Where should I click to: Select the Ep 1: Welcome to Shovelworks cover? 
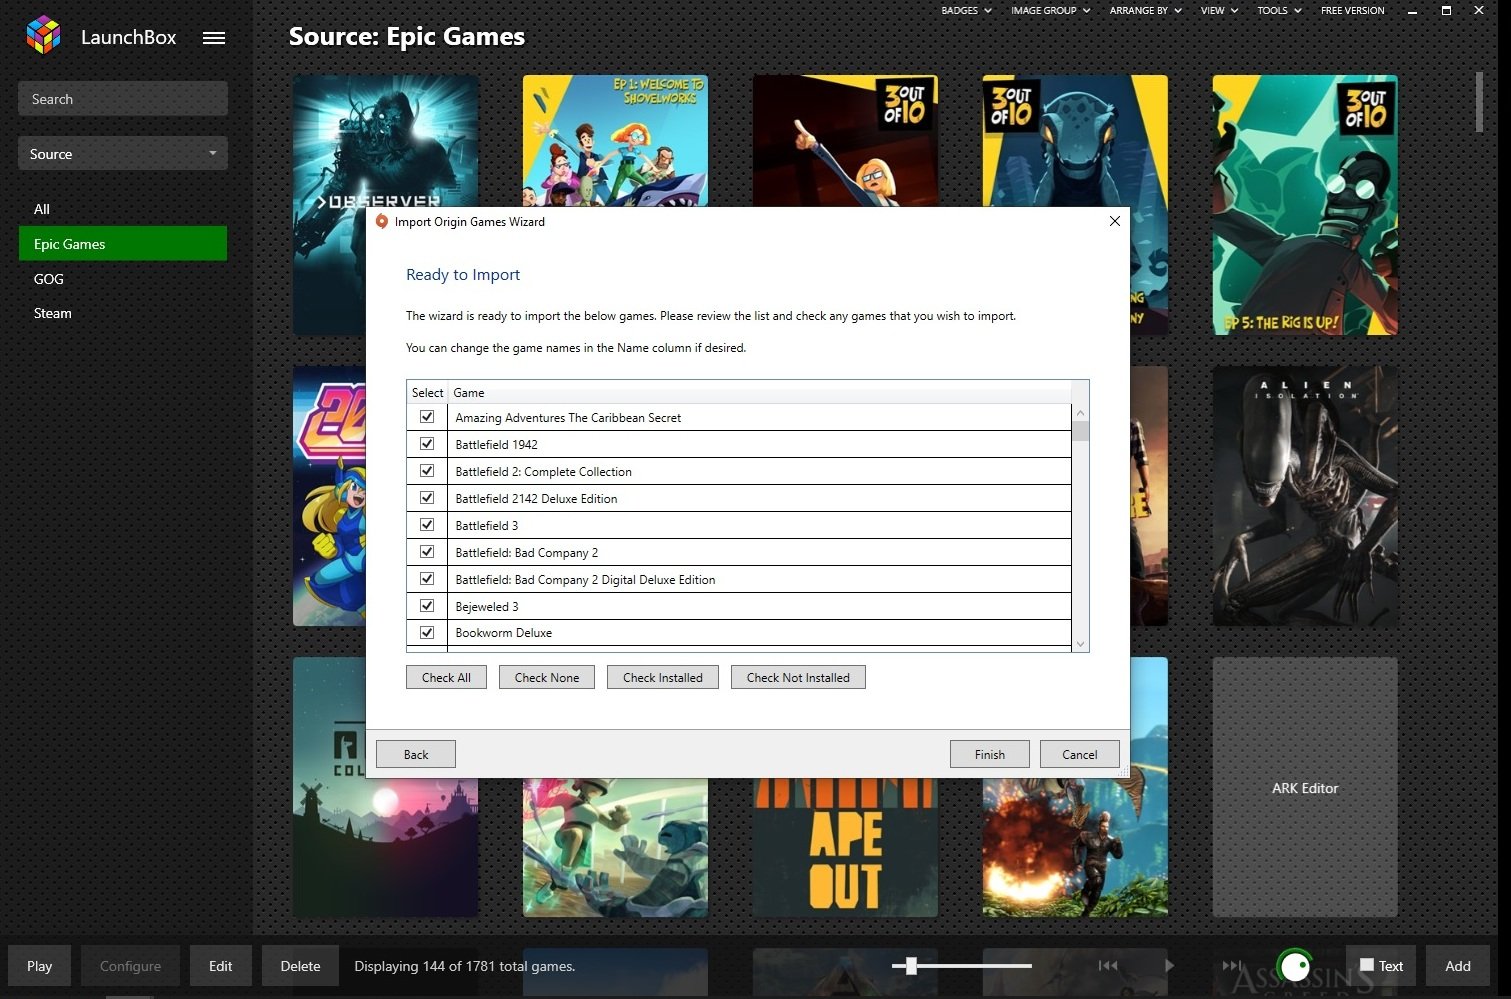pos(615,141)
